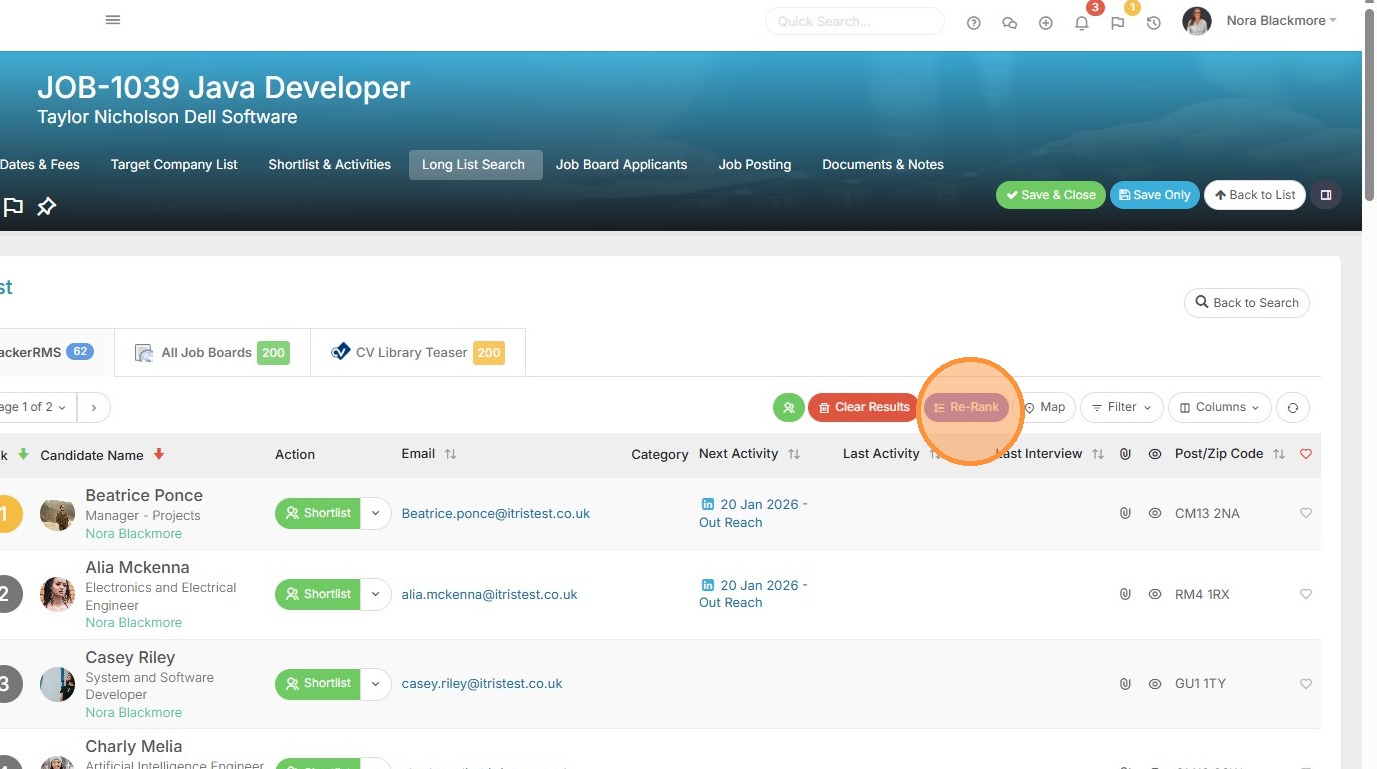Expand the Columns dropdown

[1220, 407]
